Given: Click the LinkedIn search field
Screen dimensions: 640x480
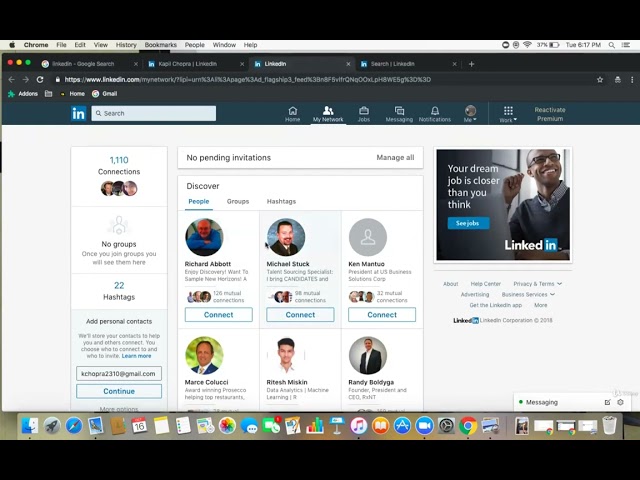Looking at the screenshot, I should click(153, 113).
